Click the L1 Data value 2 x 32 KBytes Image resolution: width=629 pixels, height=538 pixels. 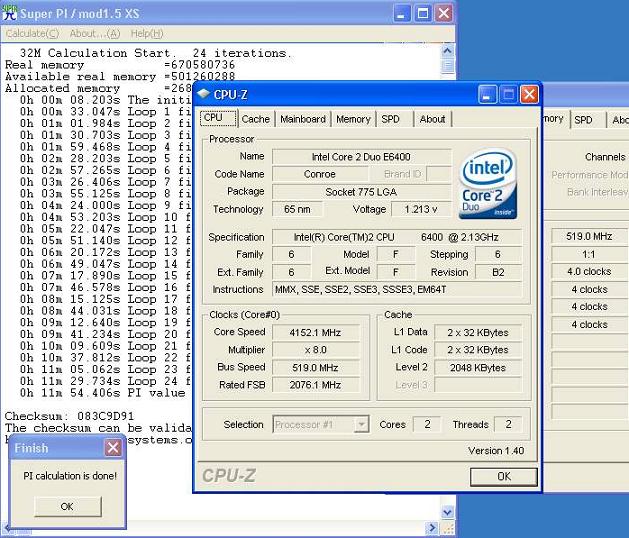478,333
